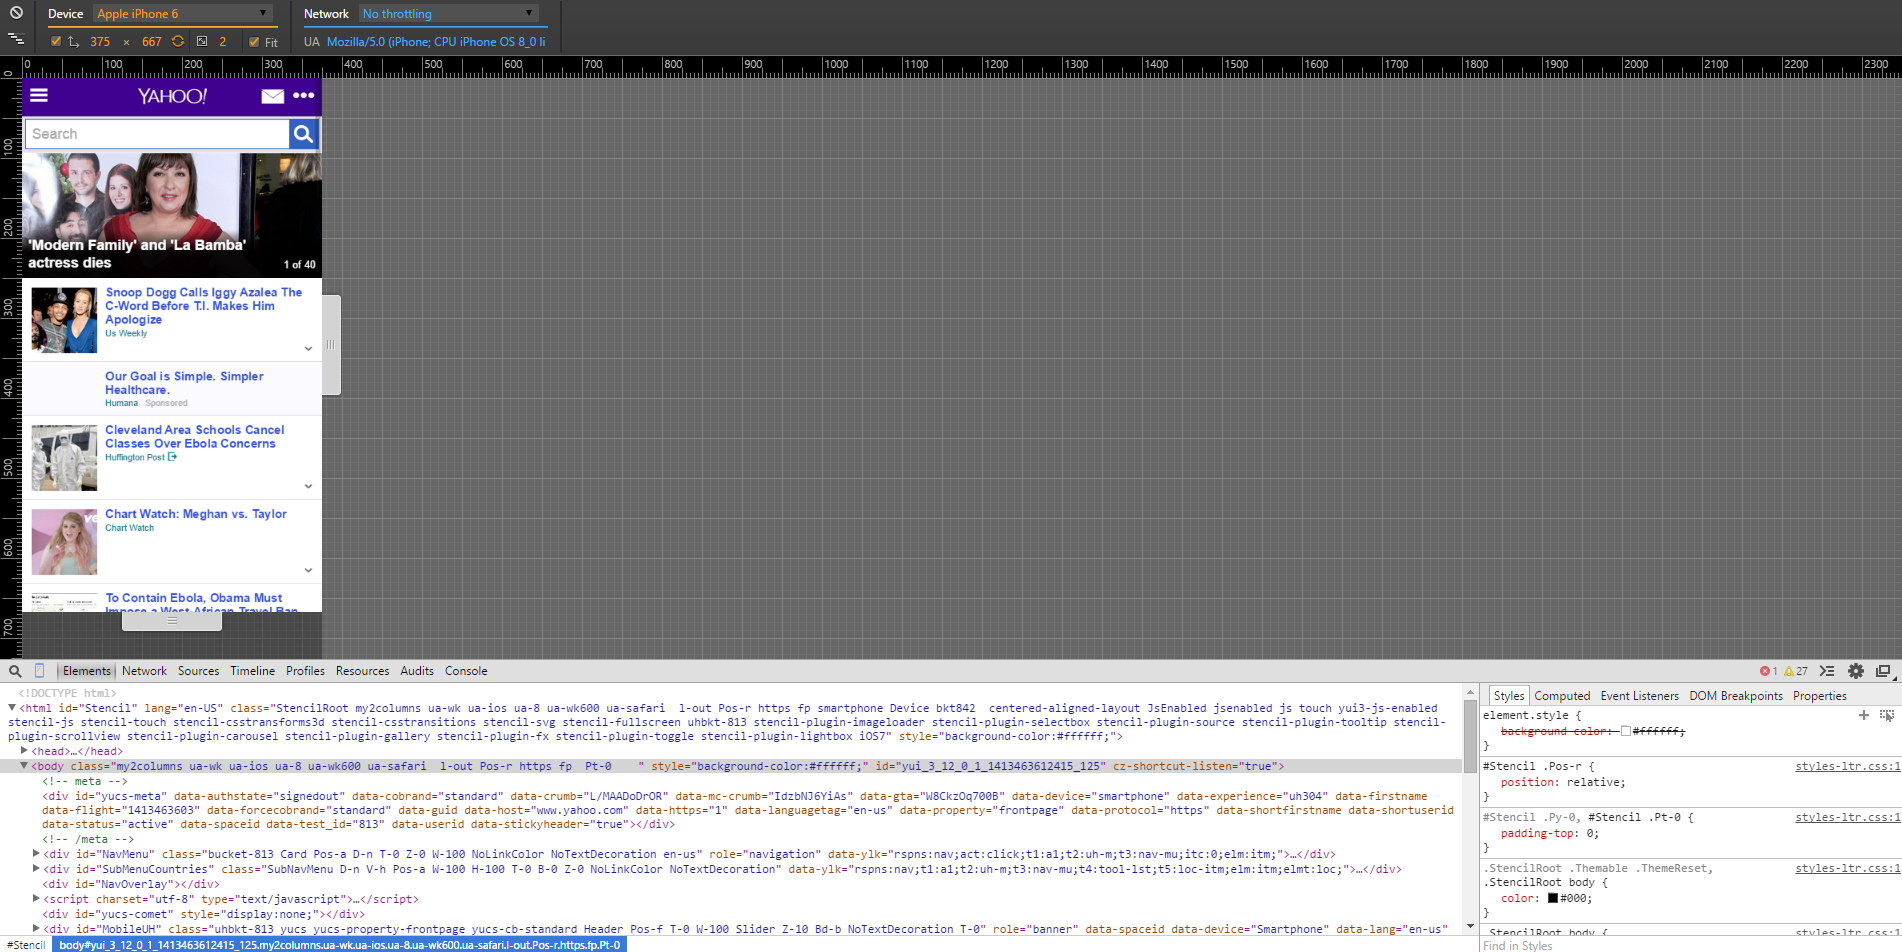Click the new style rule plus icon
The image size is (1902, 952).
(1863, 715)
